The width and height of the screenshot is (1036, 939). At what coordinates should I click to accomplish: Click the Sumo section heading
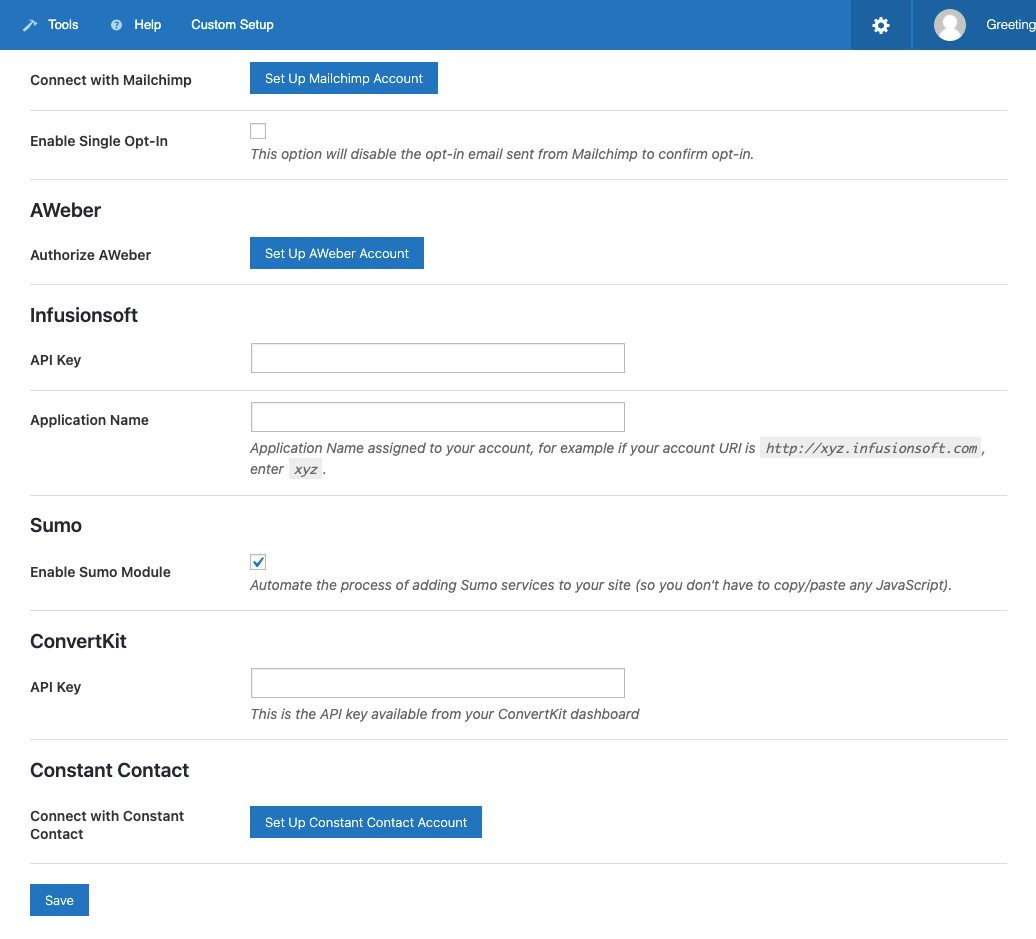click(x=55, y=525)
